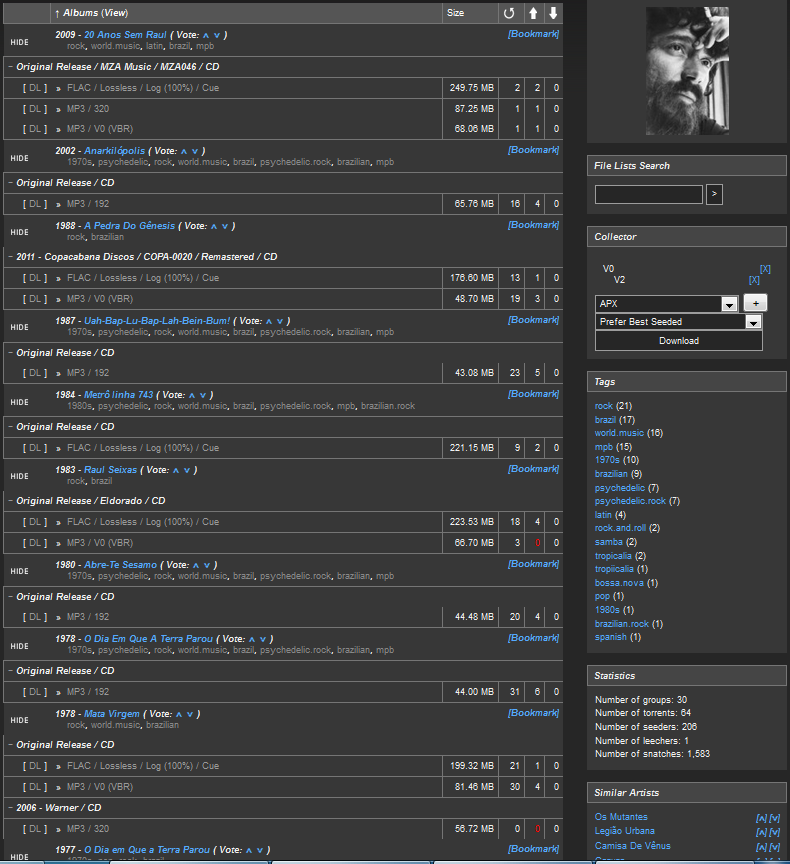Screen dimensions: 790x864
Task: Hide the 1983 Raul Seixas group
Action: click(19, 476)
